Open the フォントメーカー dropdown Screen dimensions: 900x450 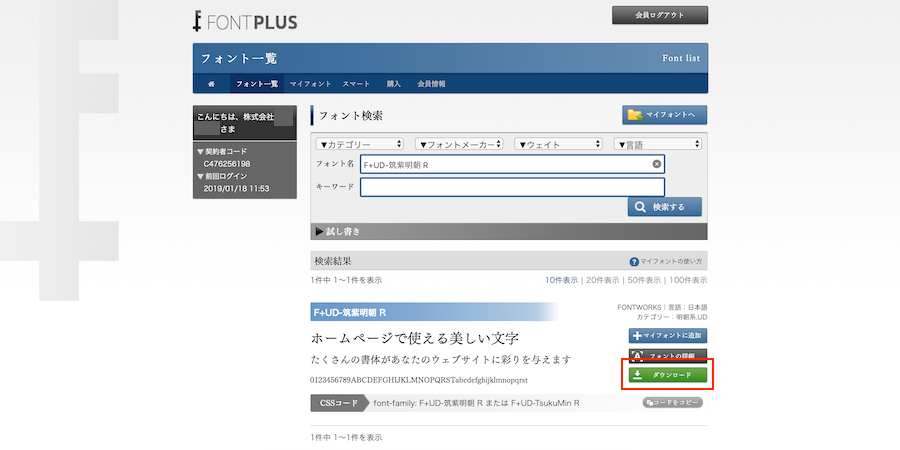(x=459, y=144)
